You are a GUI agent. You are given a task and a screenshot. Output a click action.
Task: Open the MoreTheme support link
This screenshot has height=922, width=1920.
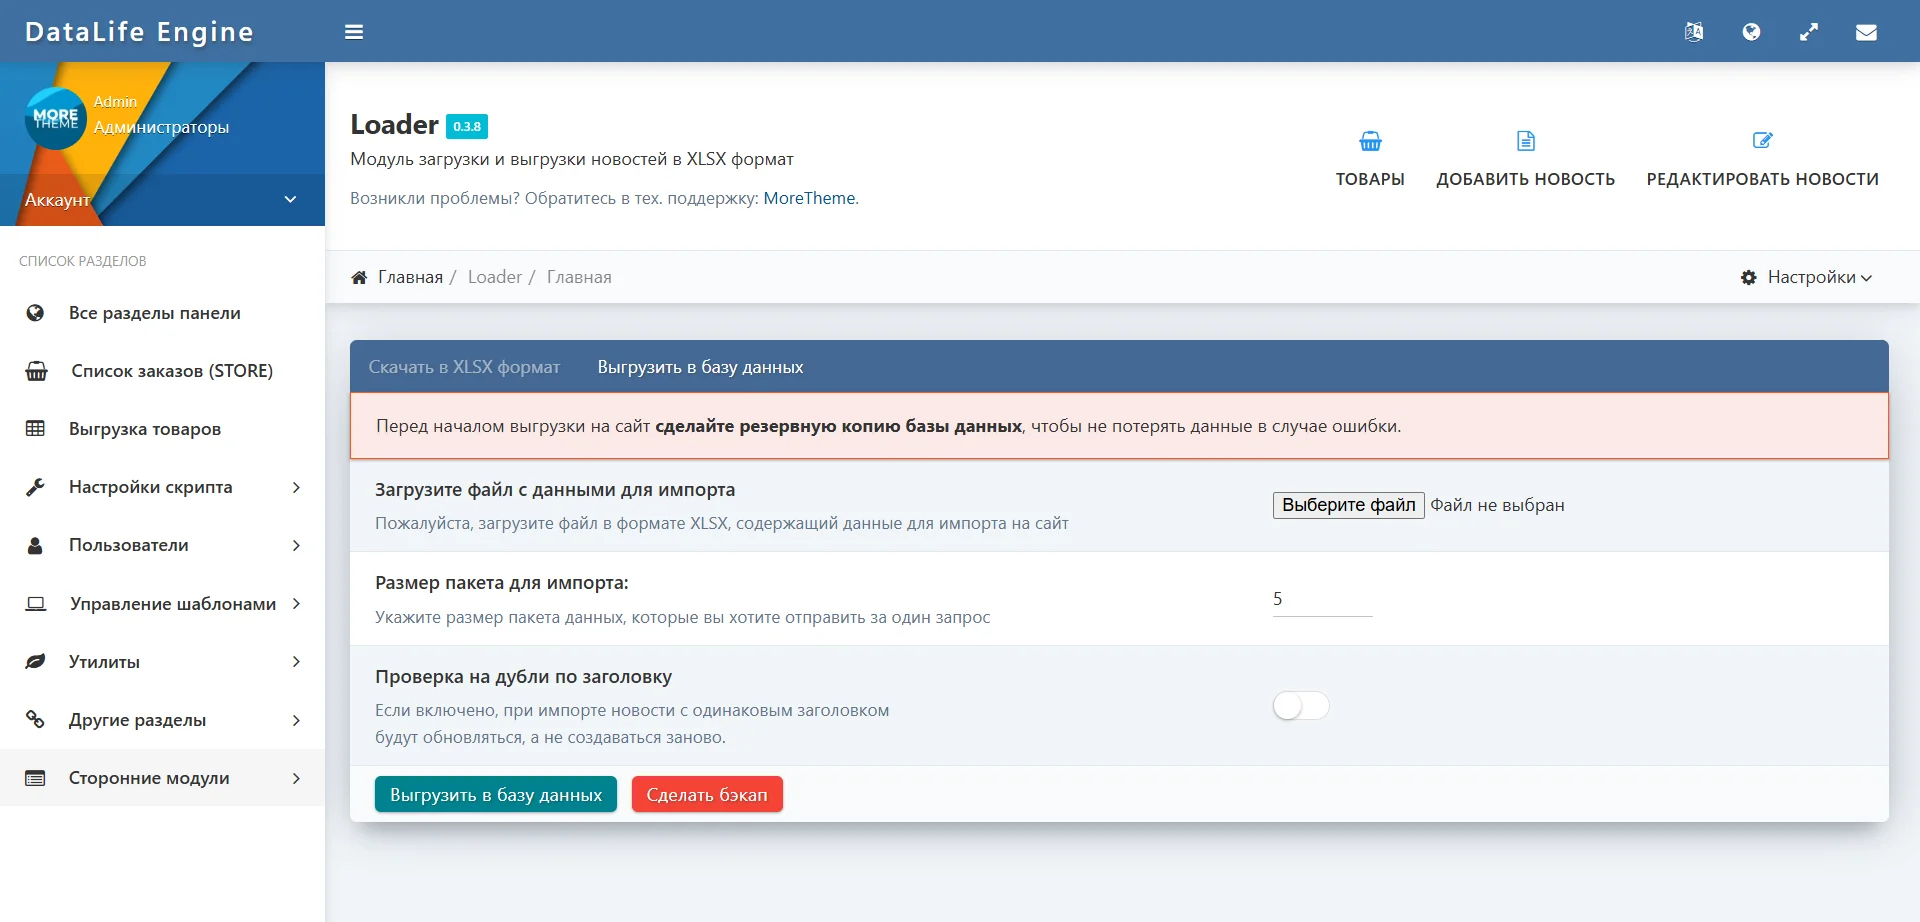[810, 198]
